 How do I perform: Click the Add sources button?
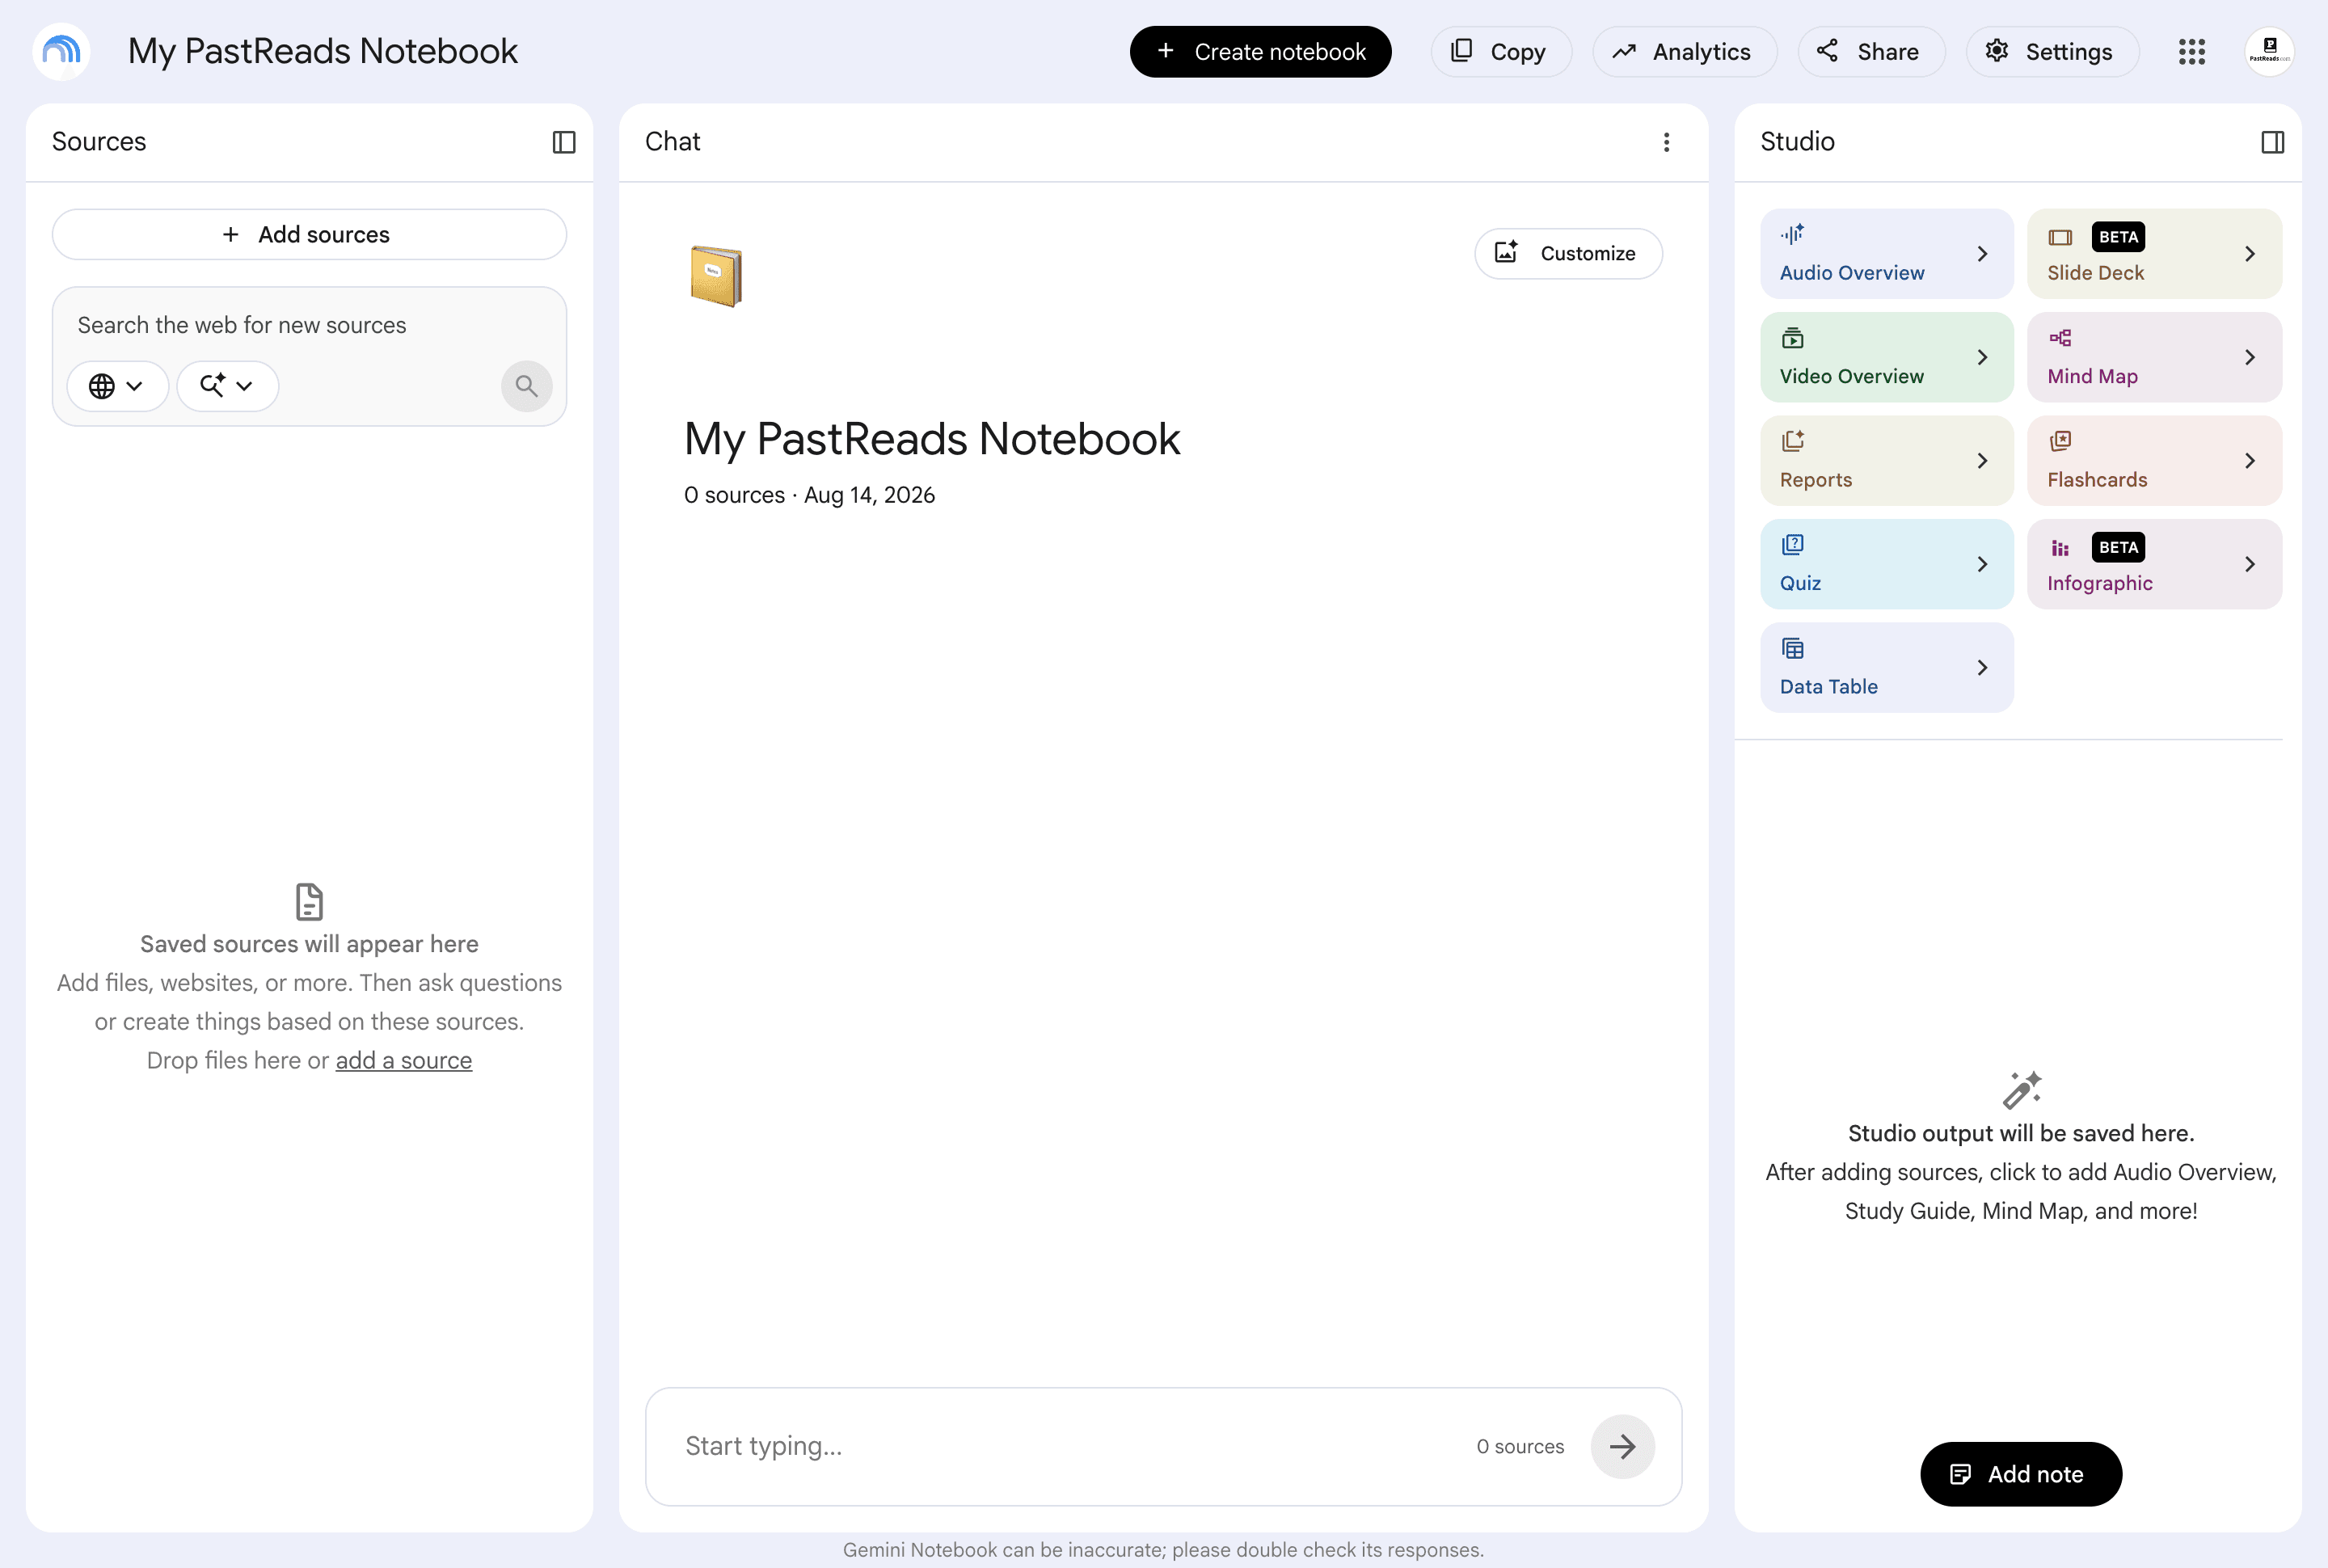[309, 234]
